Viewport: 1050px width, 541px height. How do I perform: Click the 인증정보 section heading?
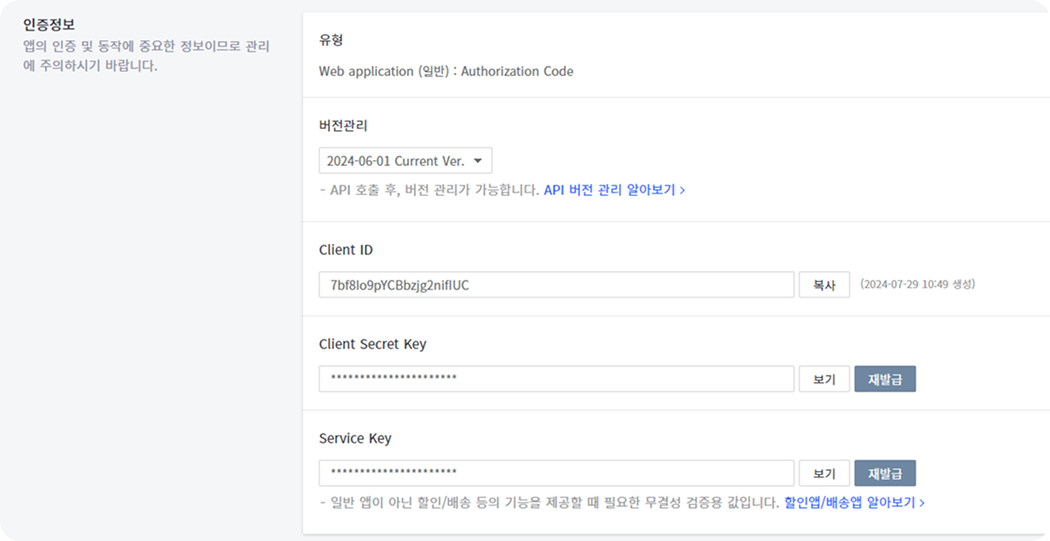point(49,25)
